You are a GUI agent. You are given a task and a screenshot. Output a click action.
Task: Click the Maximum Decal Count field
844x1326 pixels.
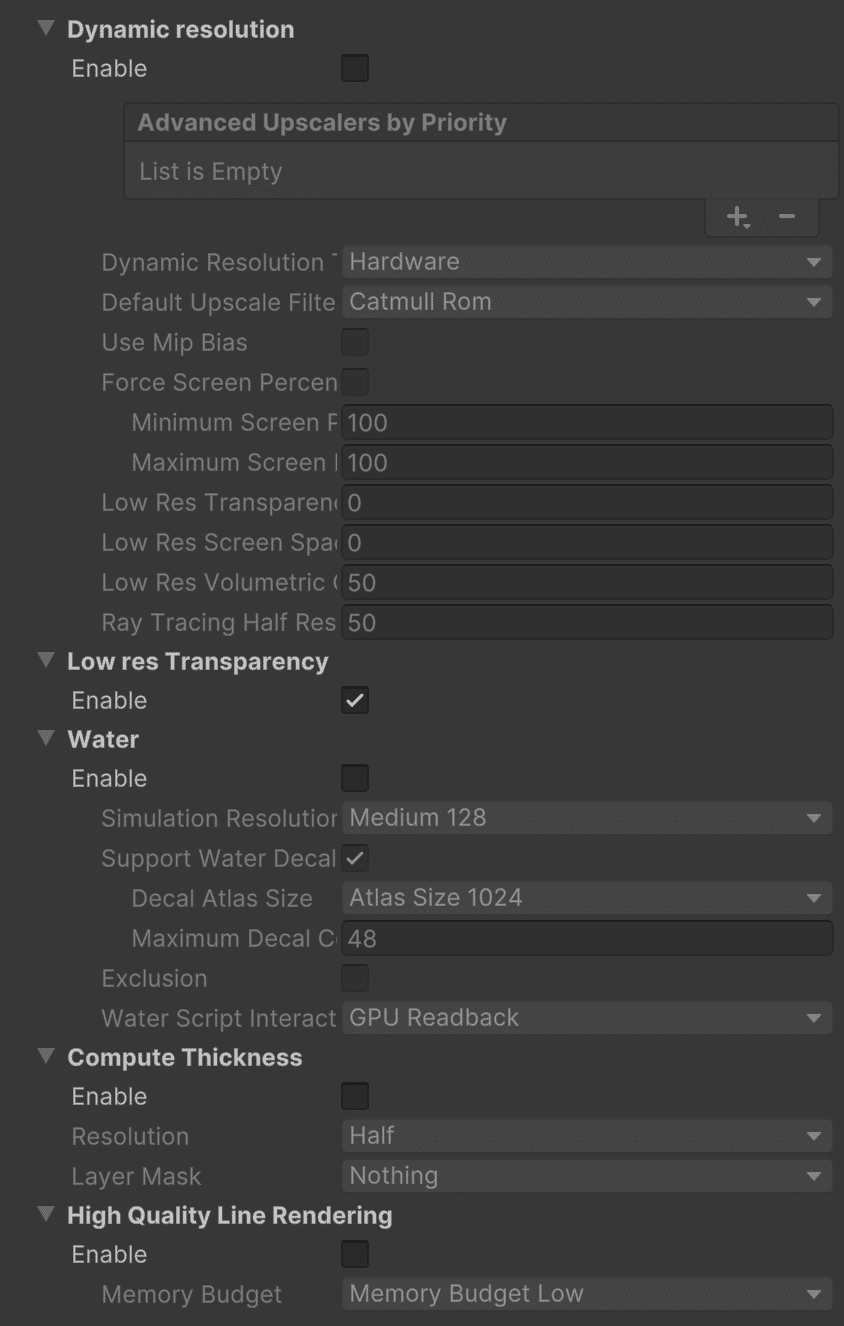(587, 938)
